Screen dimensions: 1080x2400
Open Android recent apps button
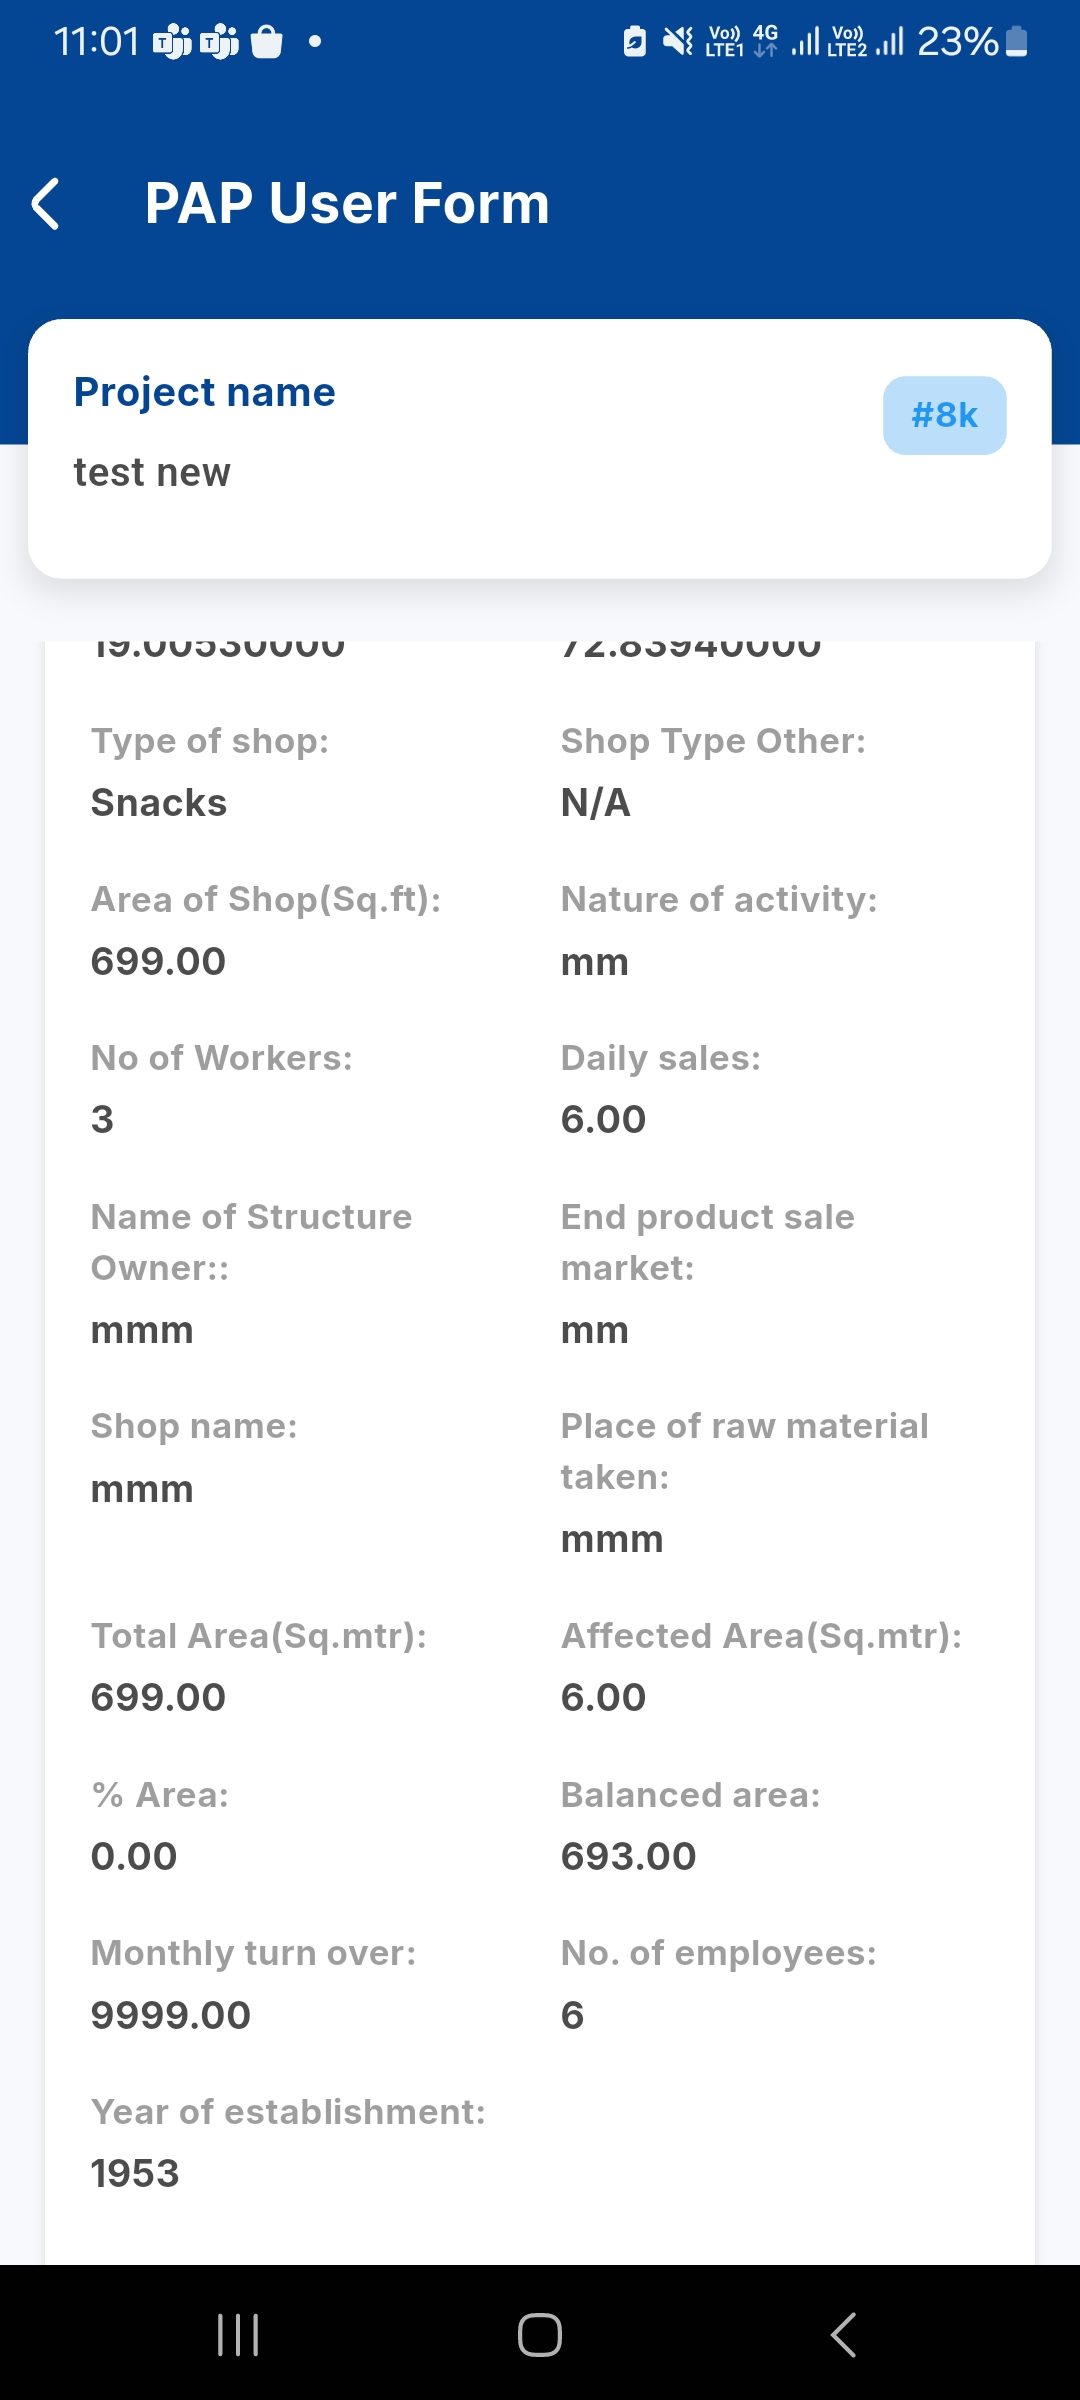click(x=238, y=2335)
